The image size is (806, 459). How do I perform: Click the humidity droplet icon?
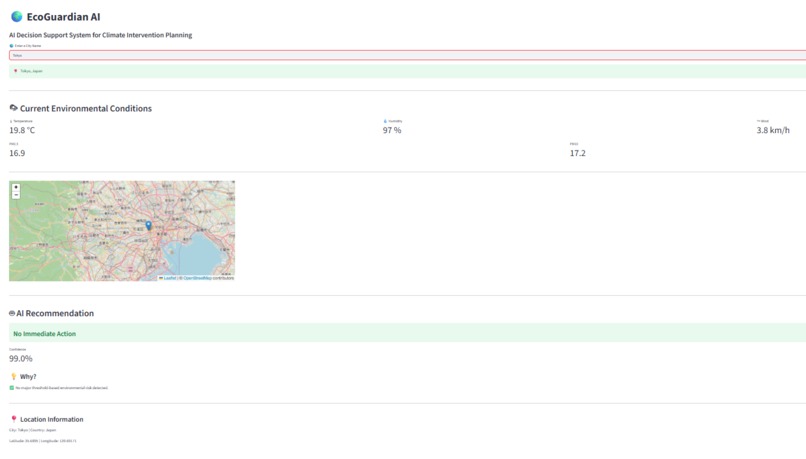coord(385,121)
